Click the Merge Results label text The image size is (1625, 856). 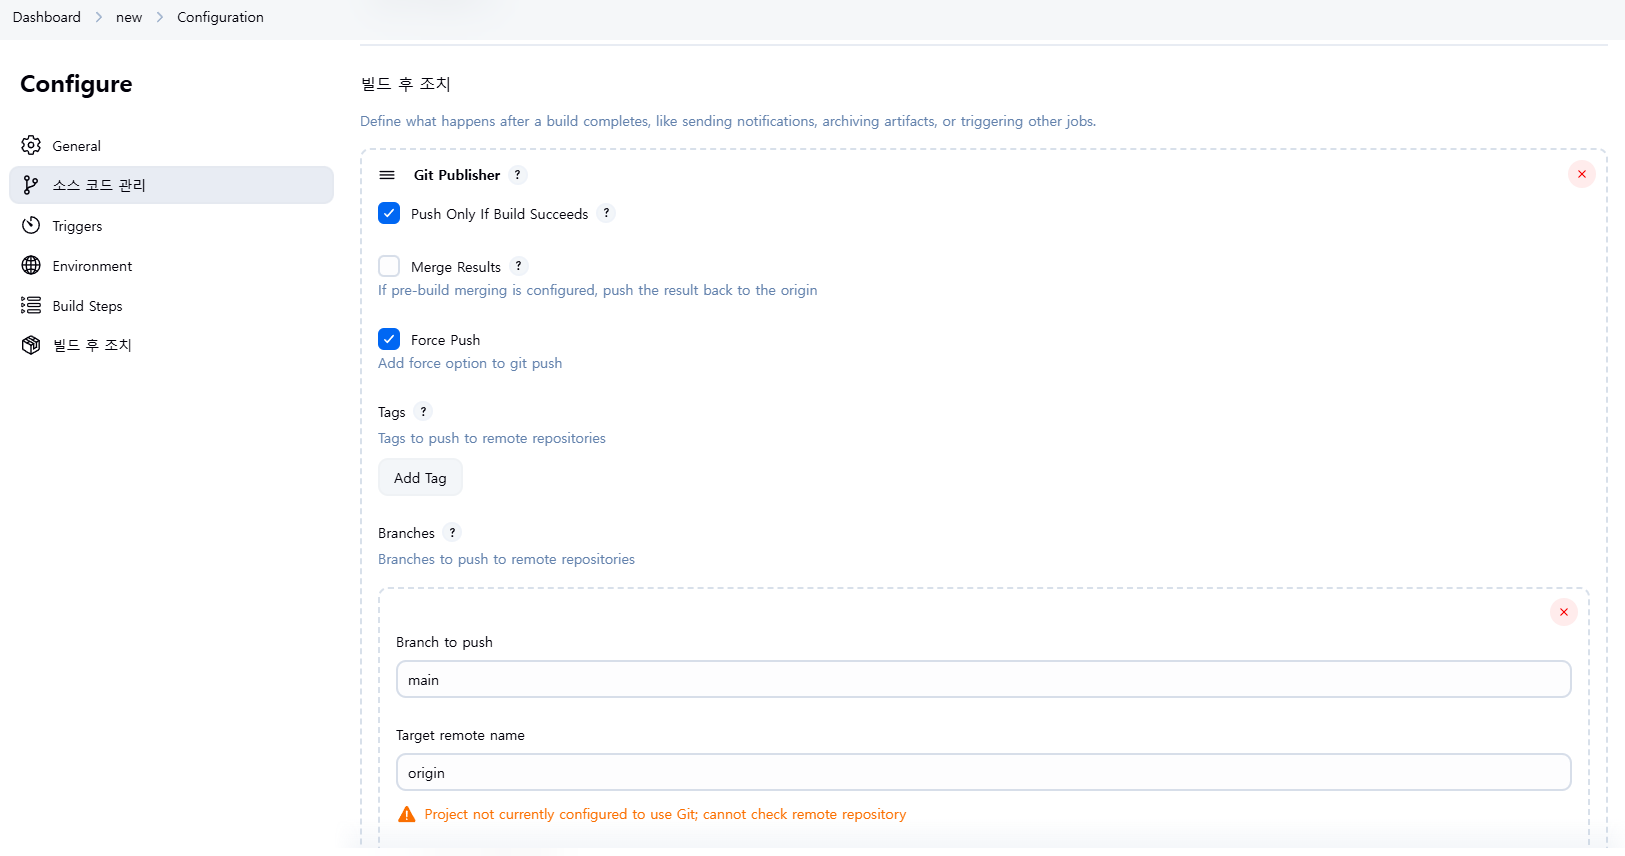pyautogui.click(x=456, y=267)
